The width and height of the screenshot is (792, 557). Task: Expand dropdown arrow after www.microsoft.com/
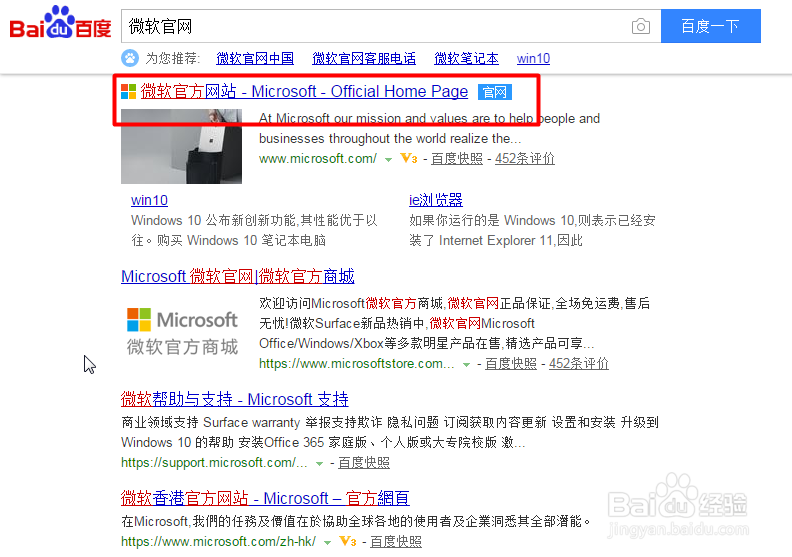[x=388, y=160]
